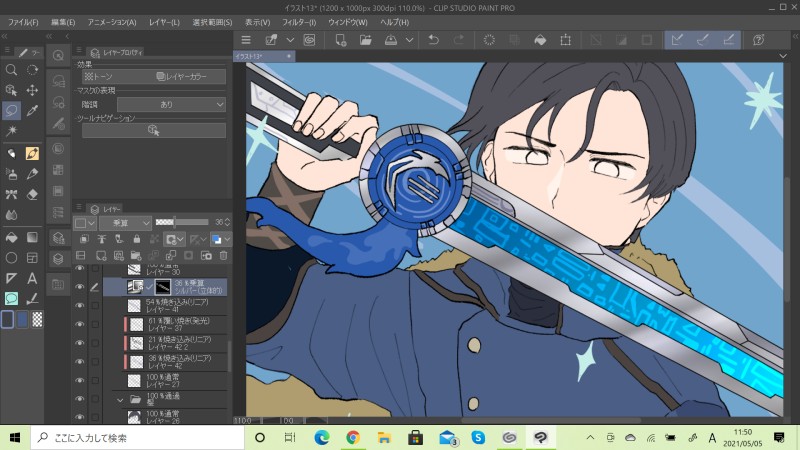This screenshot has height=450, width=800.
Task: Toggle the first snap-to-ruler button in command bar
Action: [x=677, y=40]
